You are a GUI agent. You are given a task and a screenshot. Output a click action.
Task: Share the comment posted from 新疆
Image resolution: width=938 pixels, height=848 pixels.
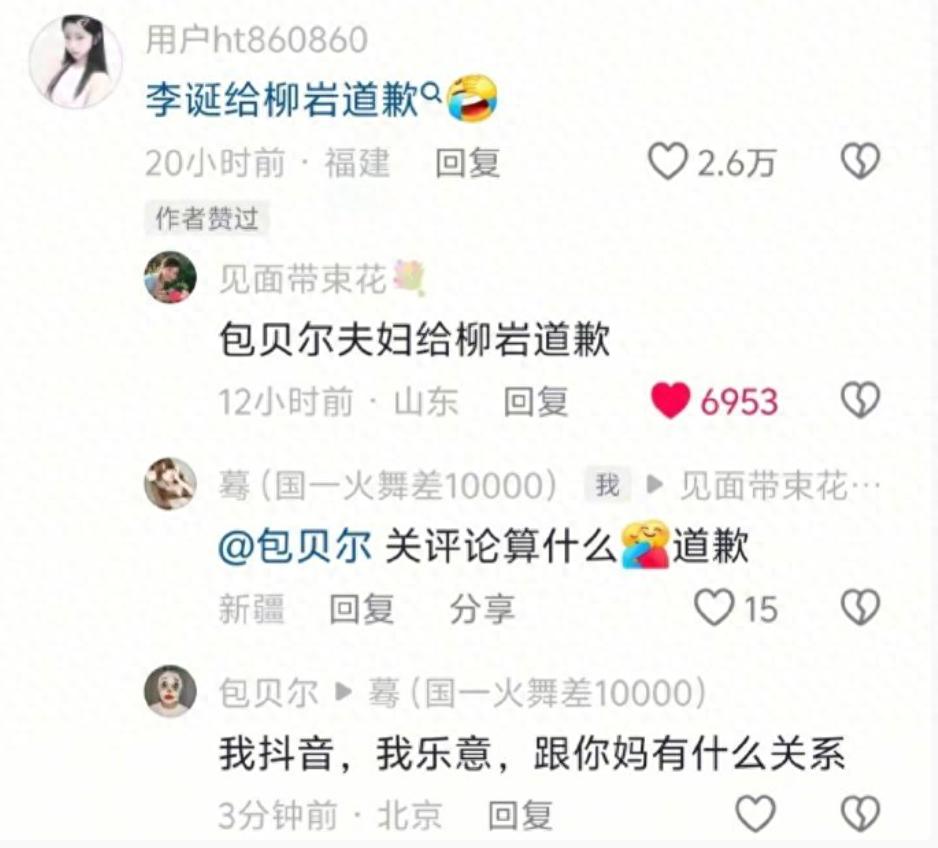click(482, 609)
